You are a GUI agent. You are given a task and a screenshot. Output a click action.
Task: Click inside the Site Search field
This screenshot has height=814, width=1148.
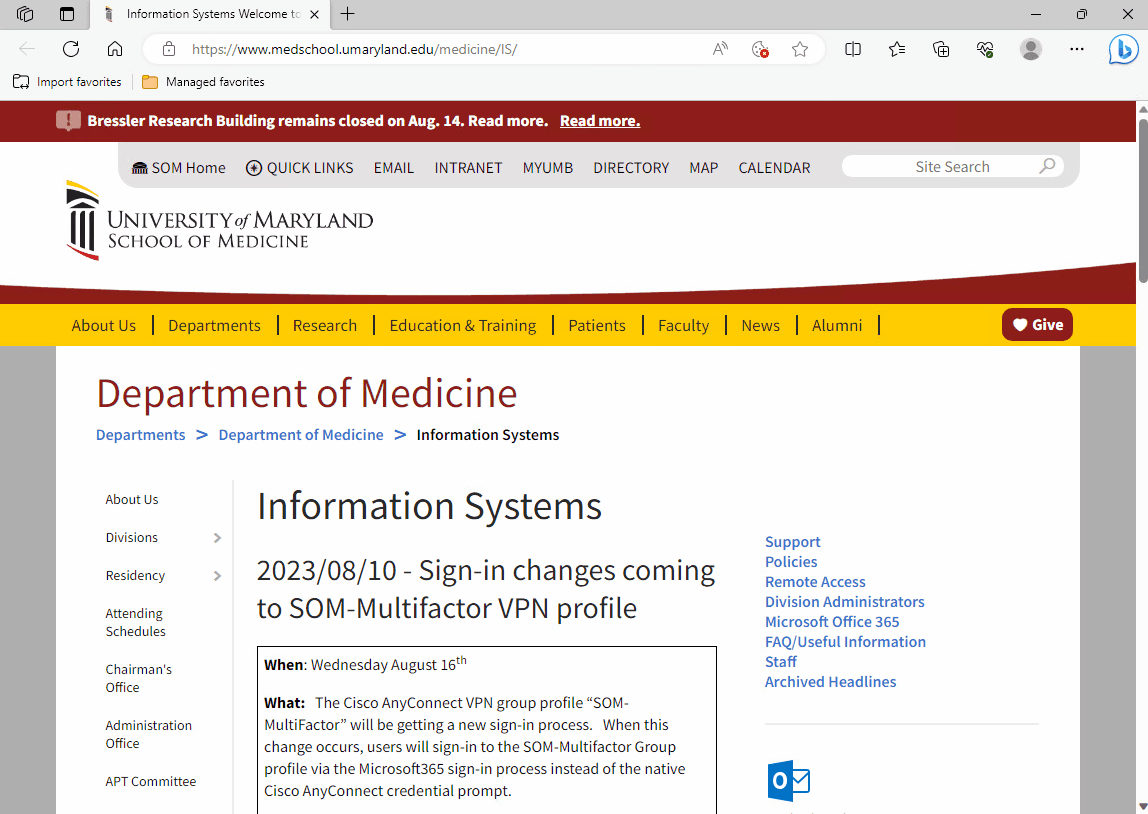coord(940,167)
